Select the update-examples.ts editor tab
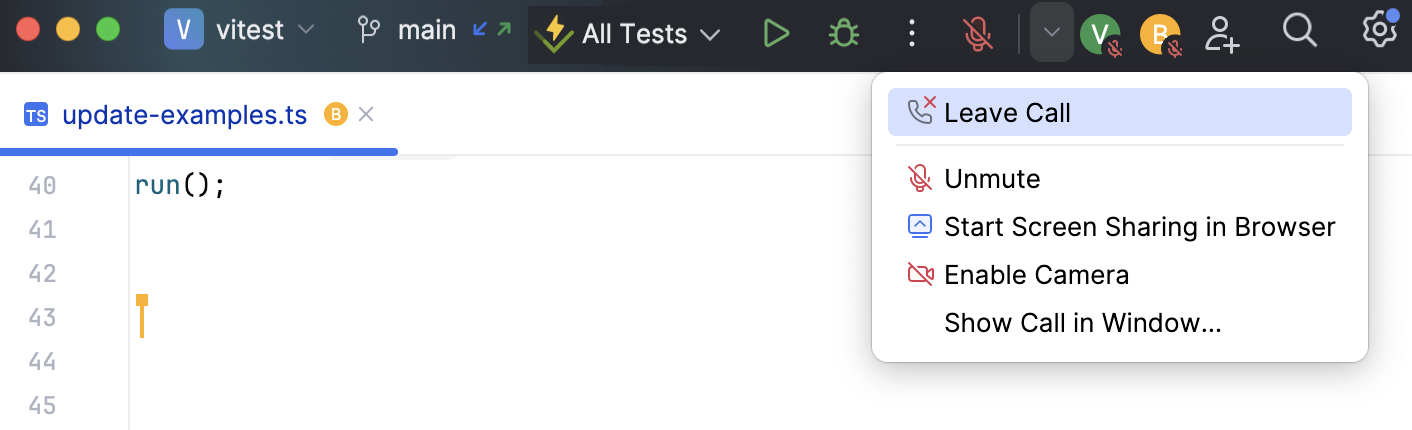This screenshot has width=1412, height=430. [184, 115]
